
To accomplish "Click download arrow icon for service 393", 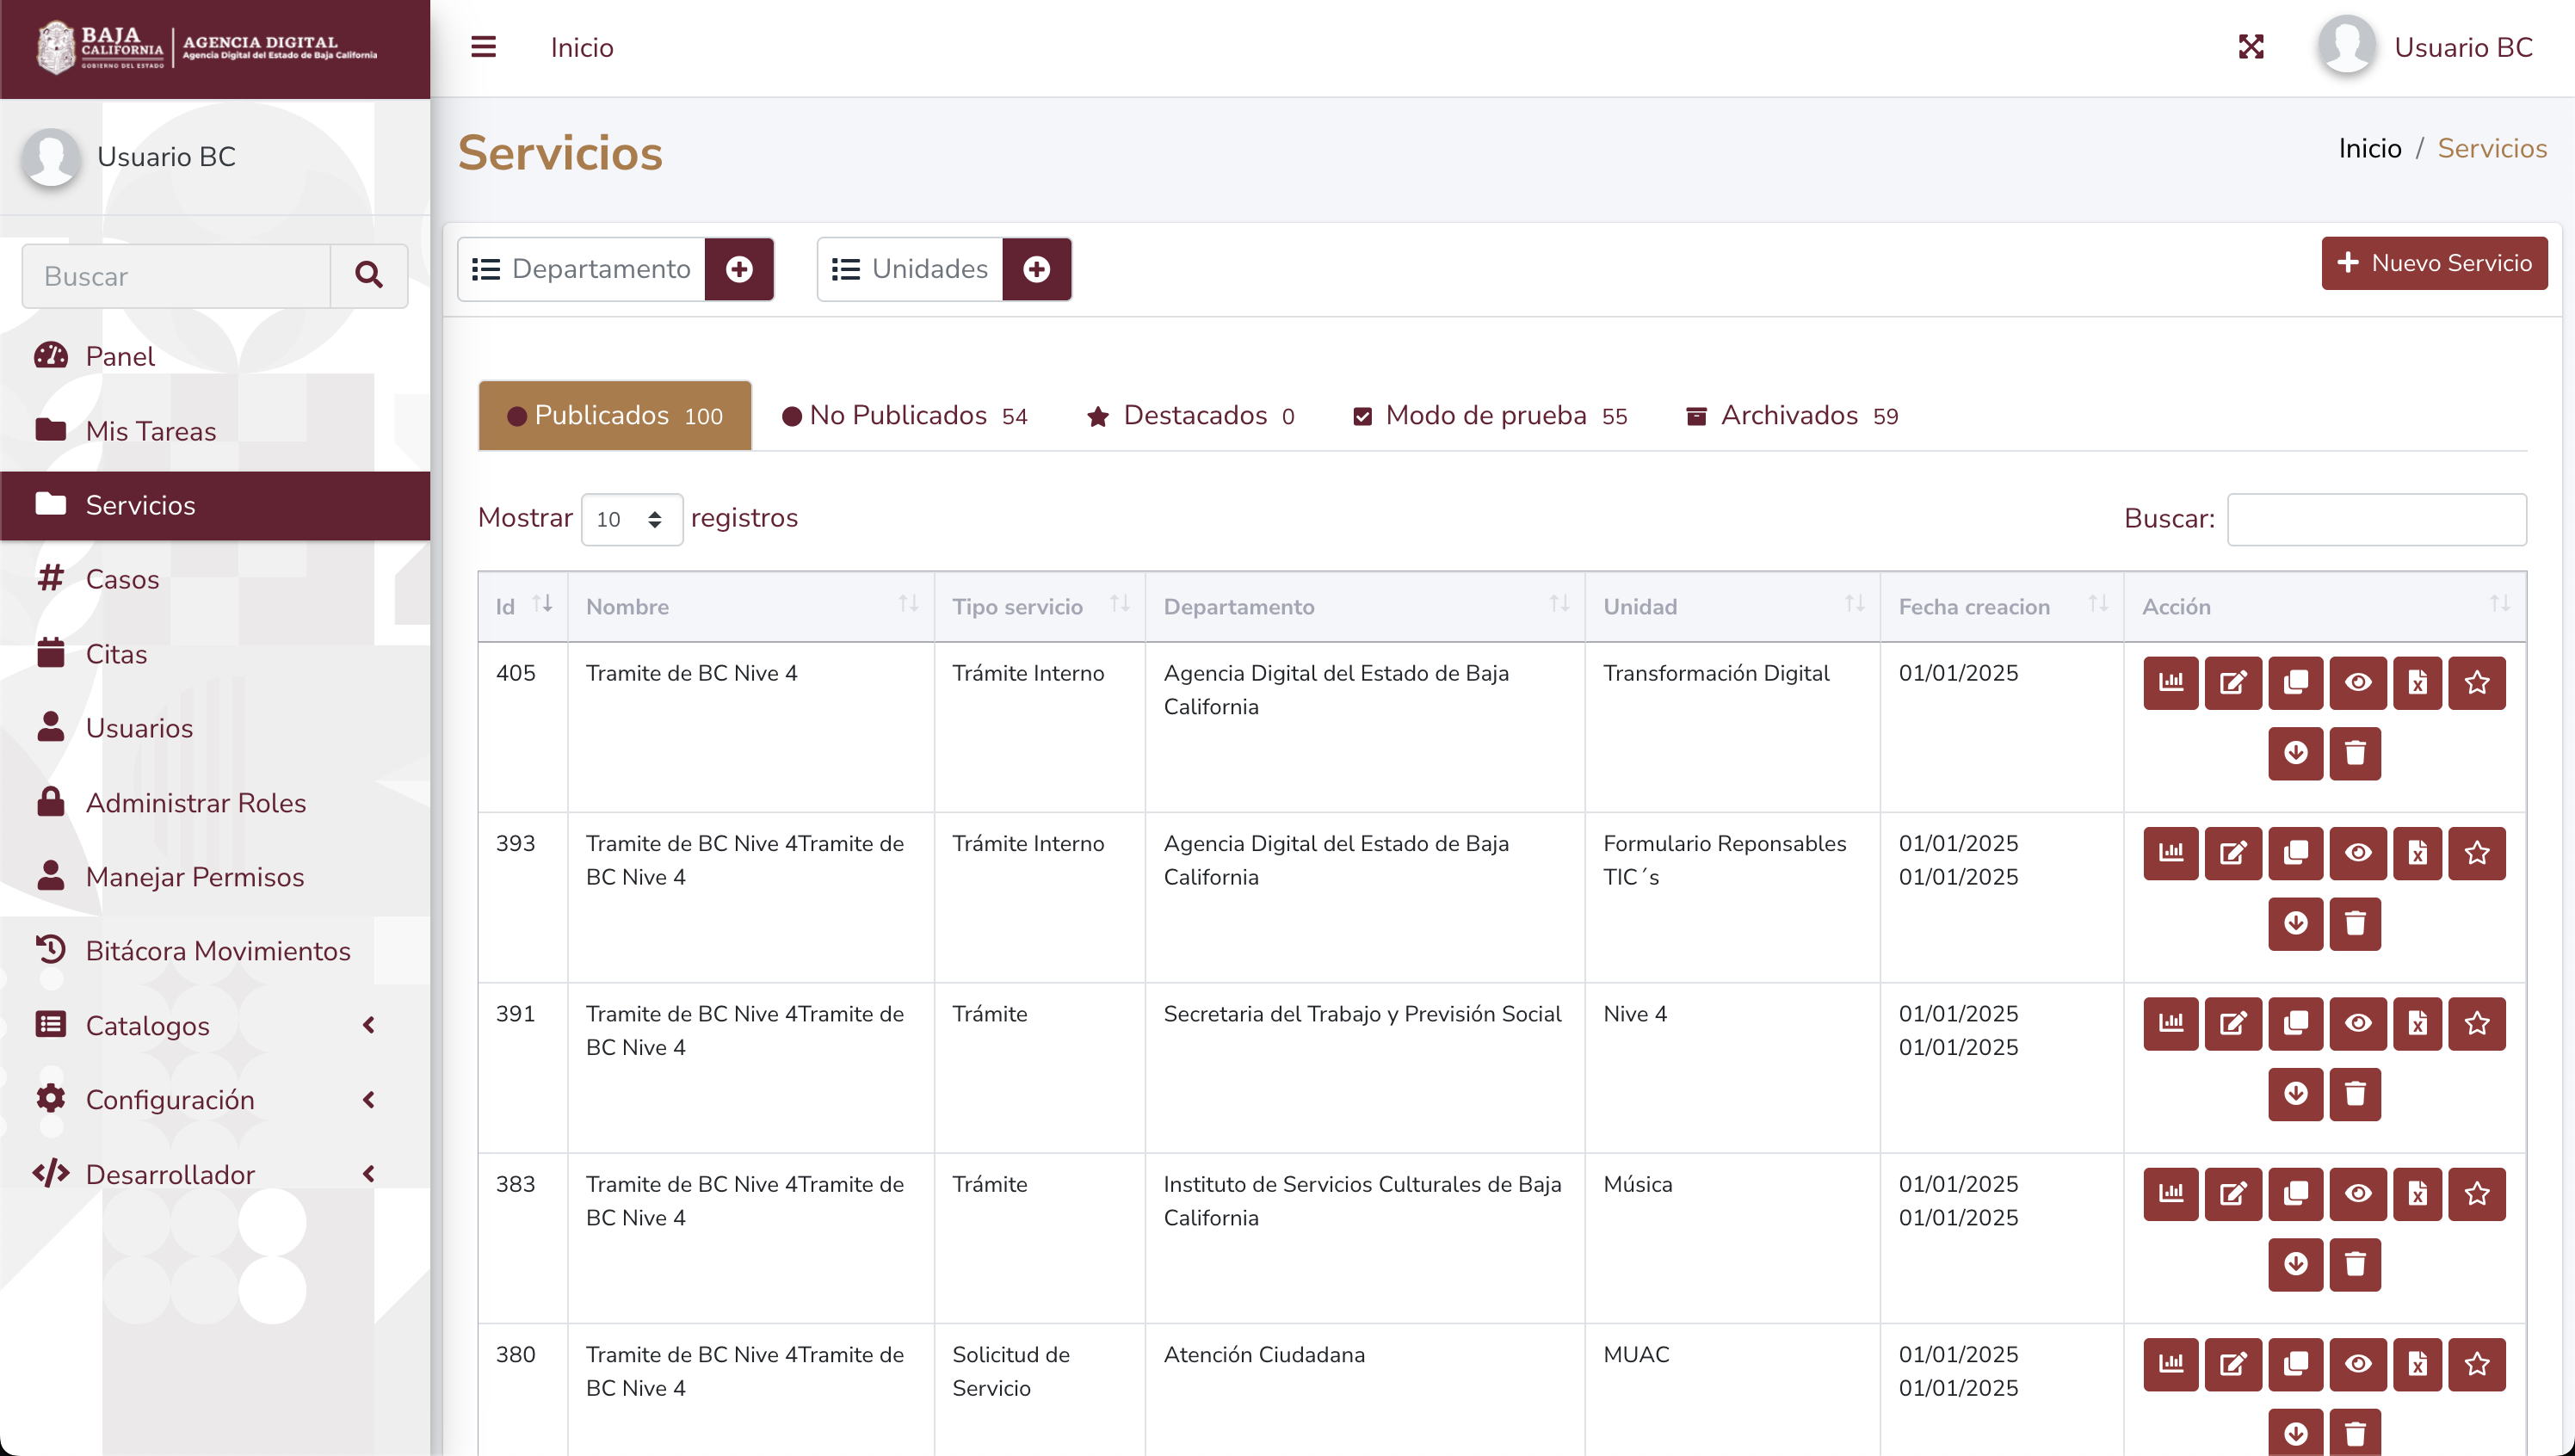I will (2295, 923).
